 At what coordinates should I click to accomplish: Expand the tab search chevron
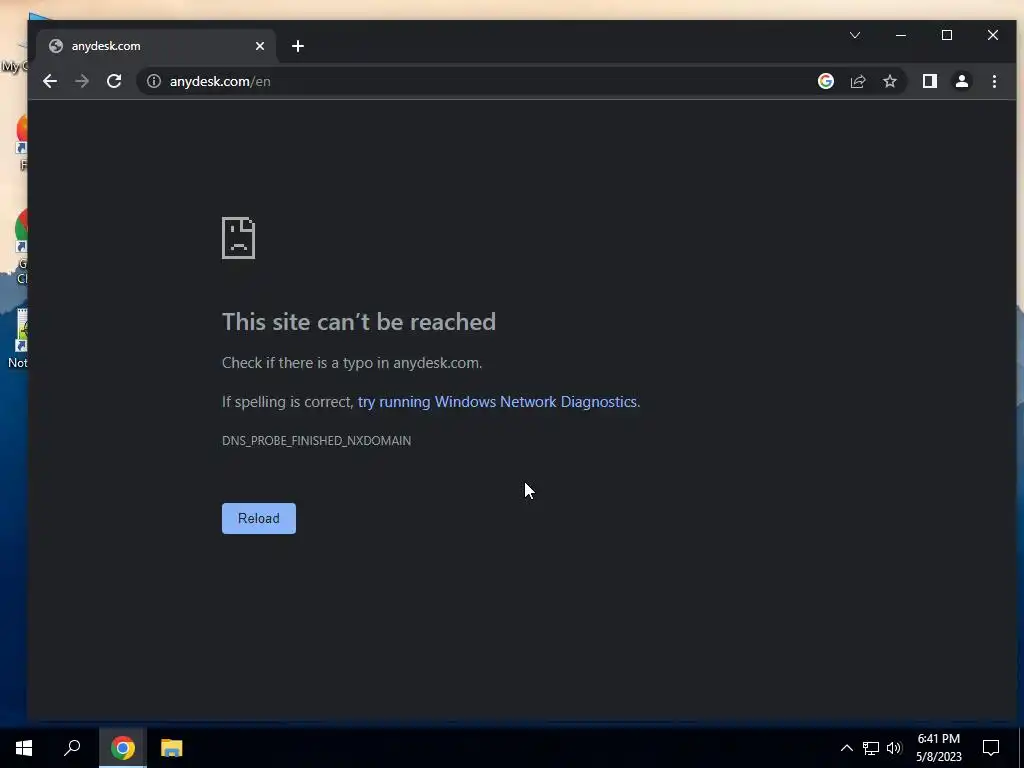point(855,35)
